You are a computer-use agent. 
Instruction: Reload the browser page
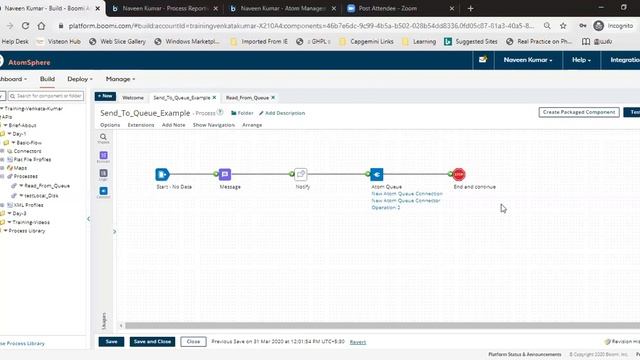tap(25, 26)
